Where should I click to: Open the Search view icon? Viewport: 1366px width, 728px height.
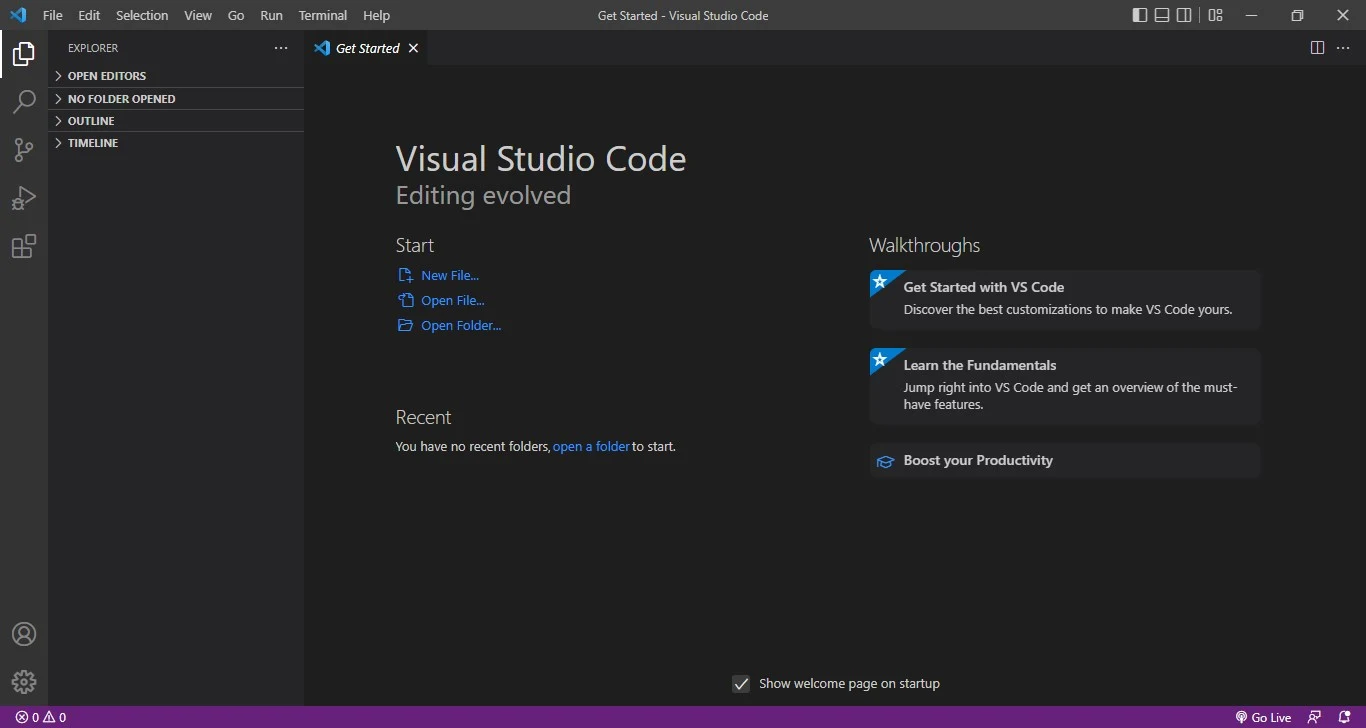(24, 102)
